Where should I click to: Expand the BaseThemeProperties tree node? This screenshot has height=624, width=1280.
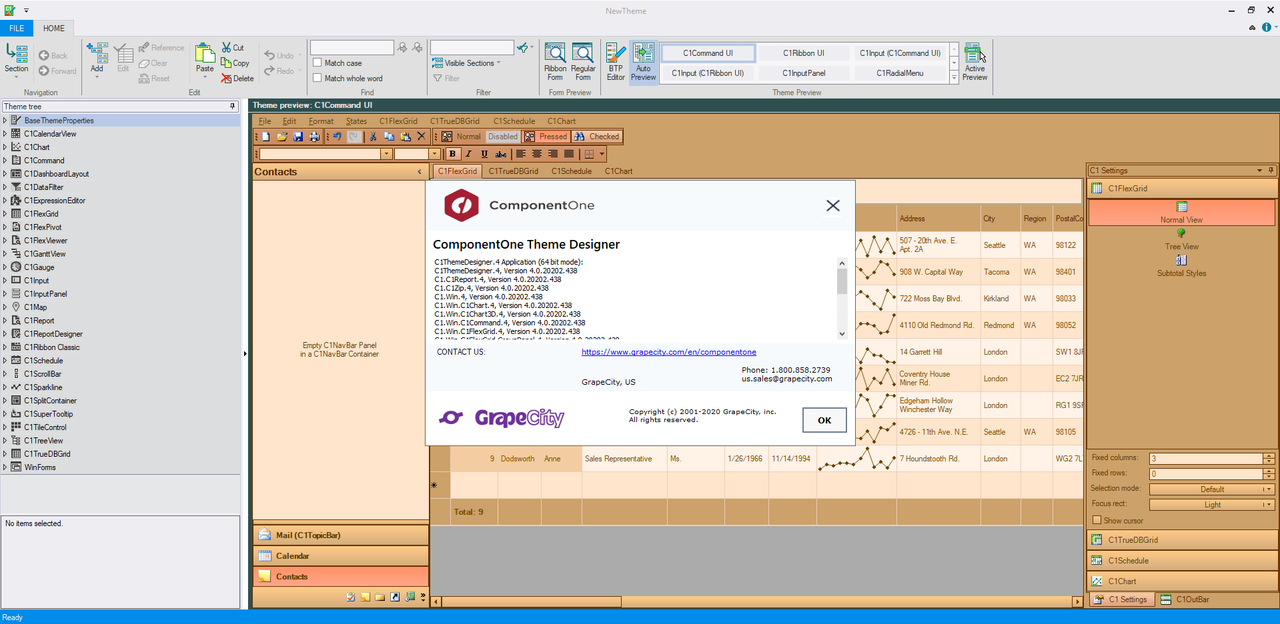pyautogui.click(x=5, y=120)
